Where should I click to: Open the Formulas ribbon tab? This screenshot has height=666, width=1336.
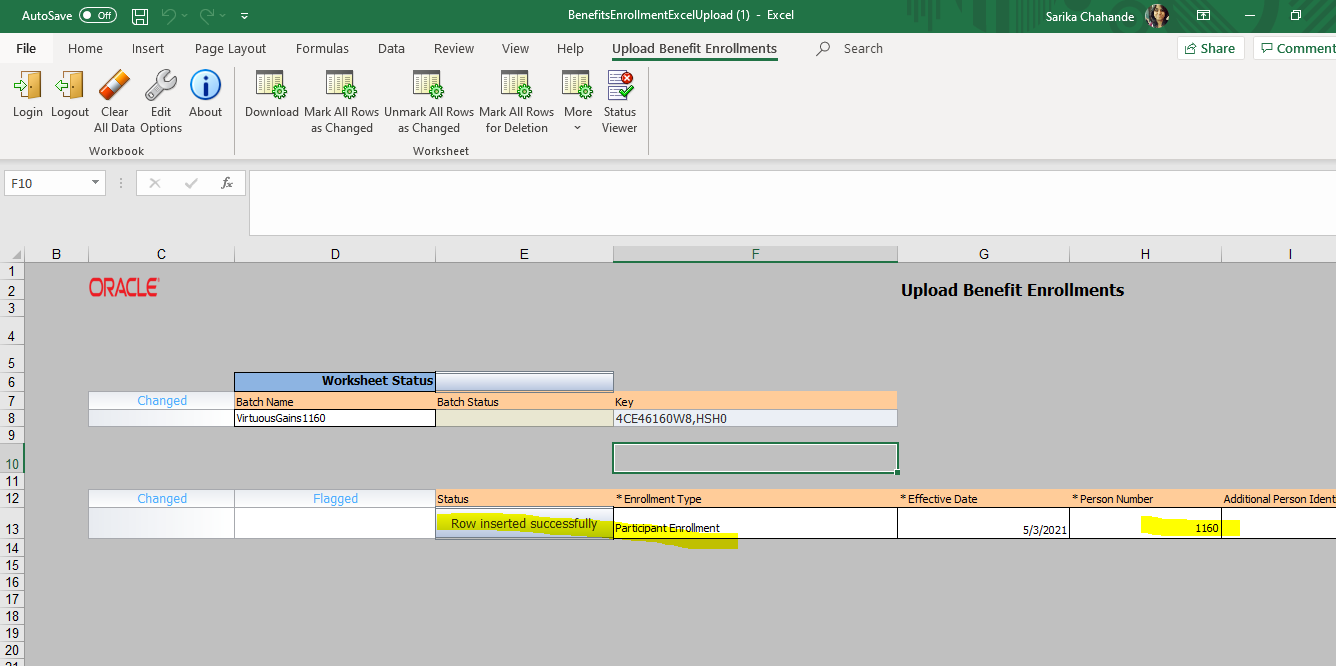(322, 48)
